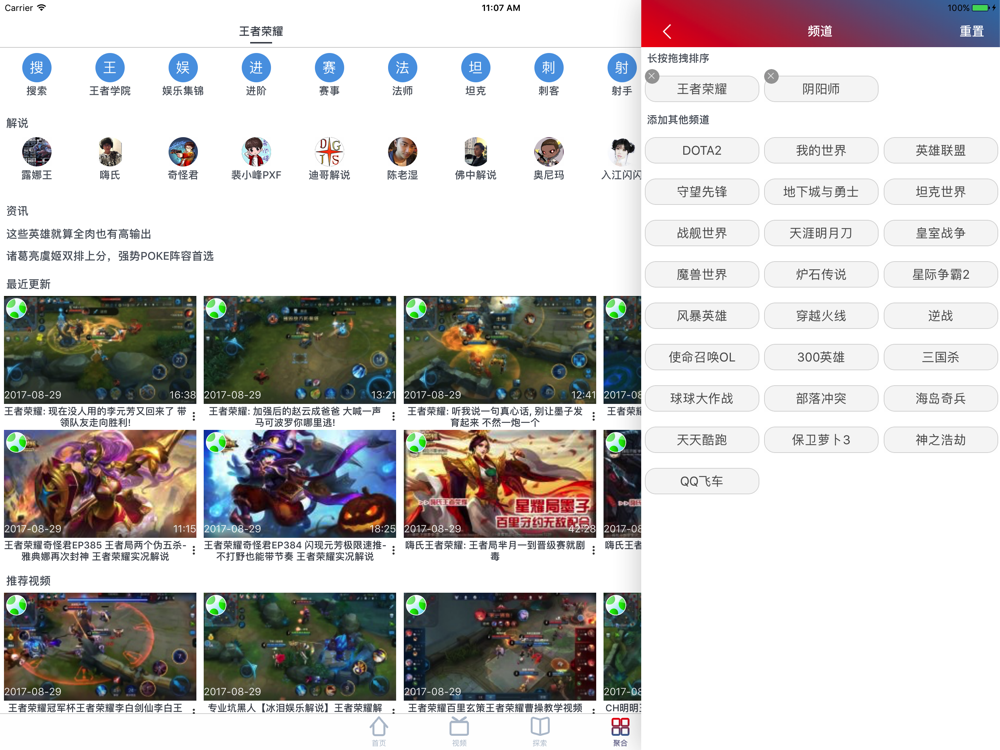Image resolution: width=1000 pixels, height=750 pixels.
Task: Select the 射手 category icon
Action: point(622,68)
